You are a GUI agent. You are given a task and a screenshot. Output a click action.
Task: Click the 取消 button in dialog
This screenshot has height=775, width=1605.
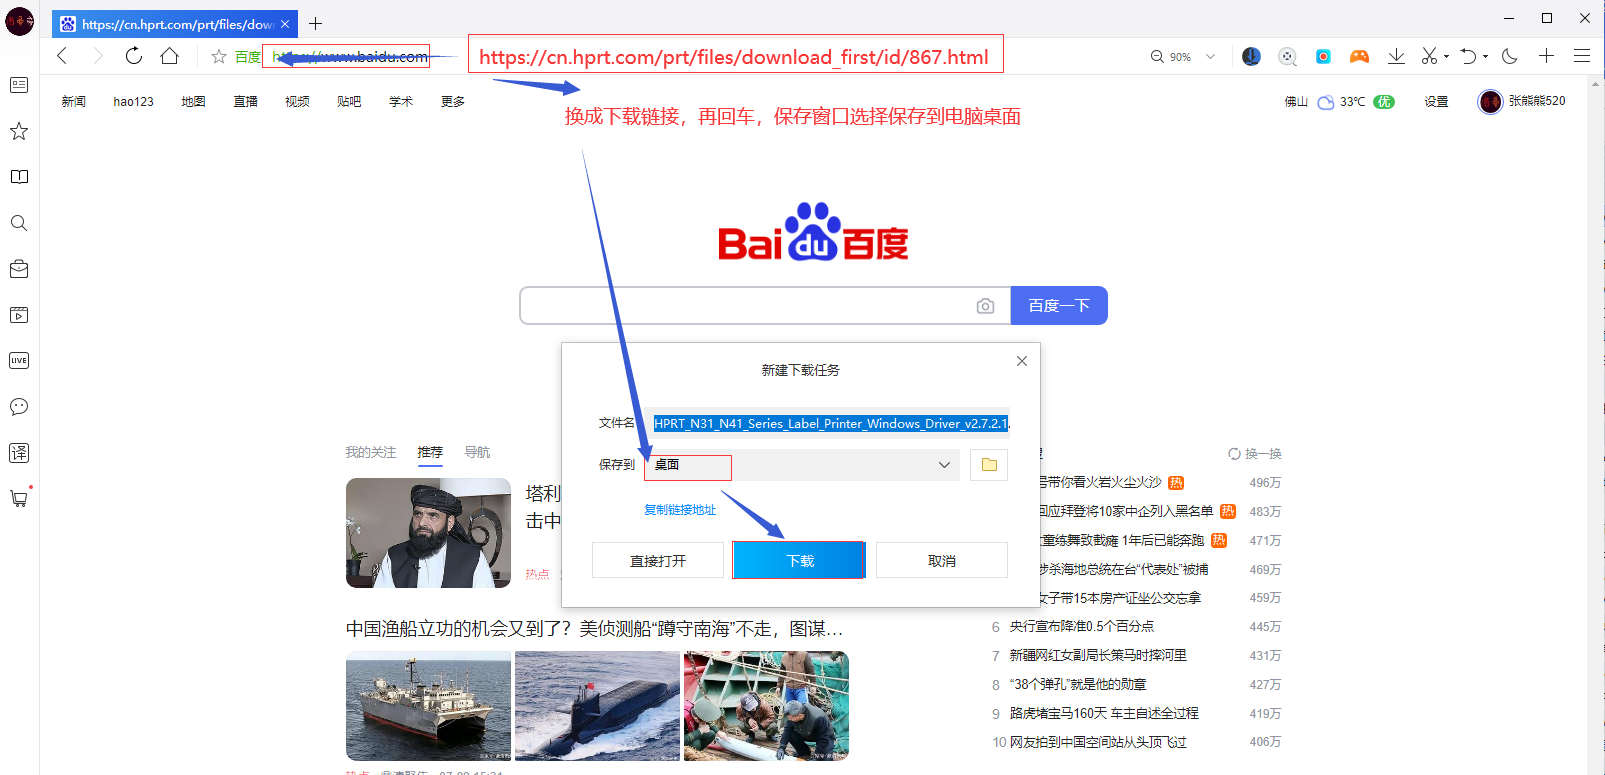942,560
